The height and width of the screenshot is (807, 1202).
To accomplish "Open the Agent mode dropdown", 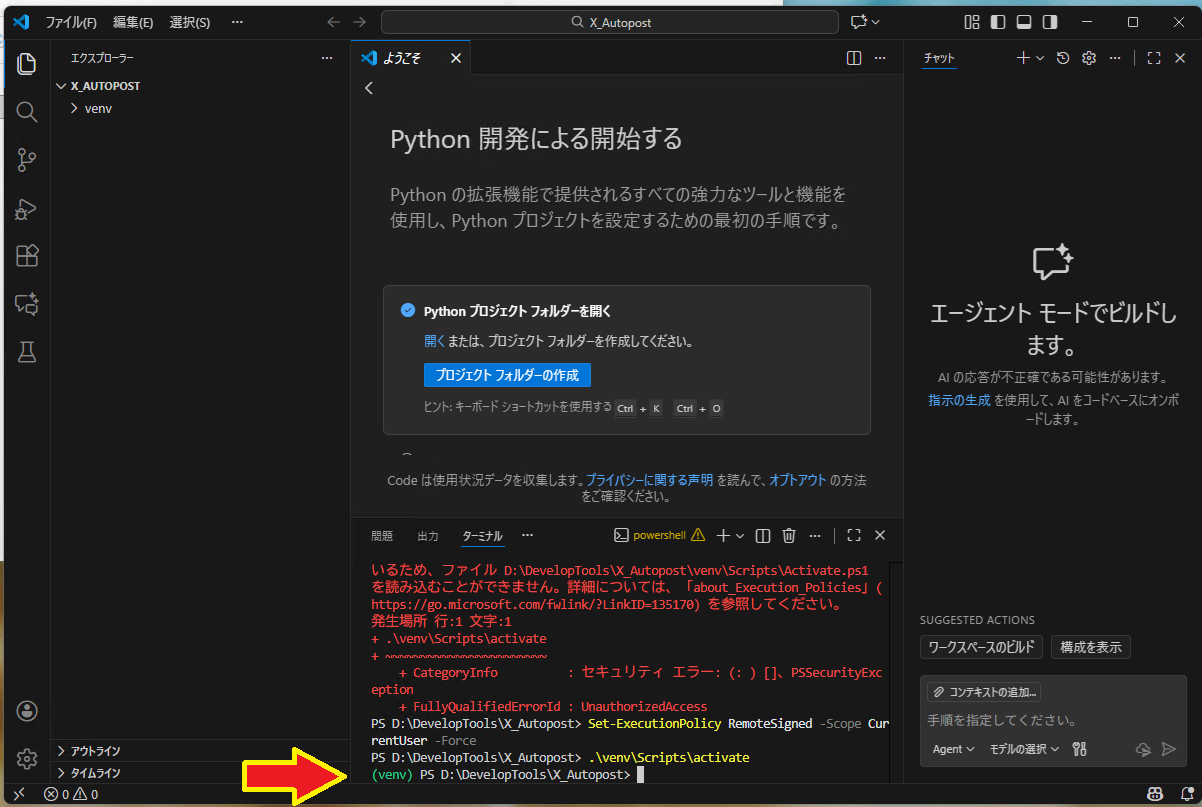I will pyautogui.click(x=953, y=749).
